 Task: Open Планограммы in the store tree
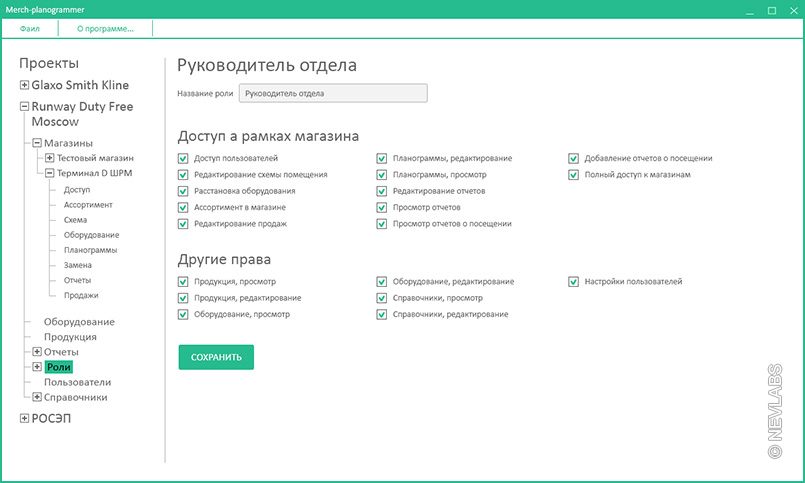90,250
